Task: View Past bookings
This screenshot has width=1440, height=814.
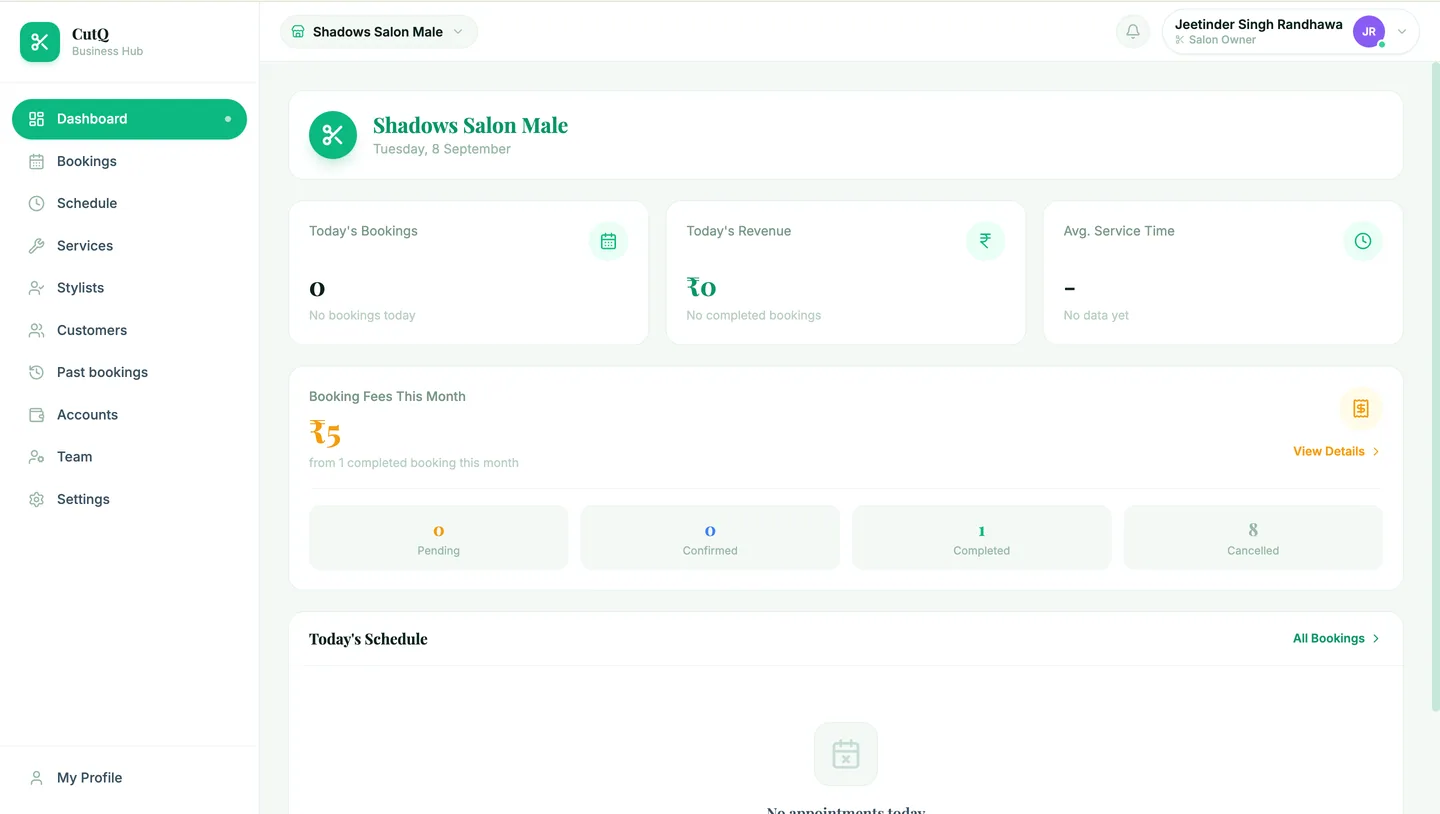Action: (129, 372)
